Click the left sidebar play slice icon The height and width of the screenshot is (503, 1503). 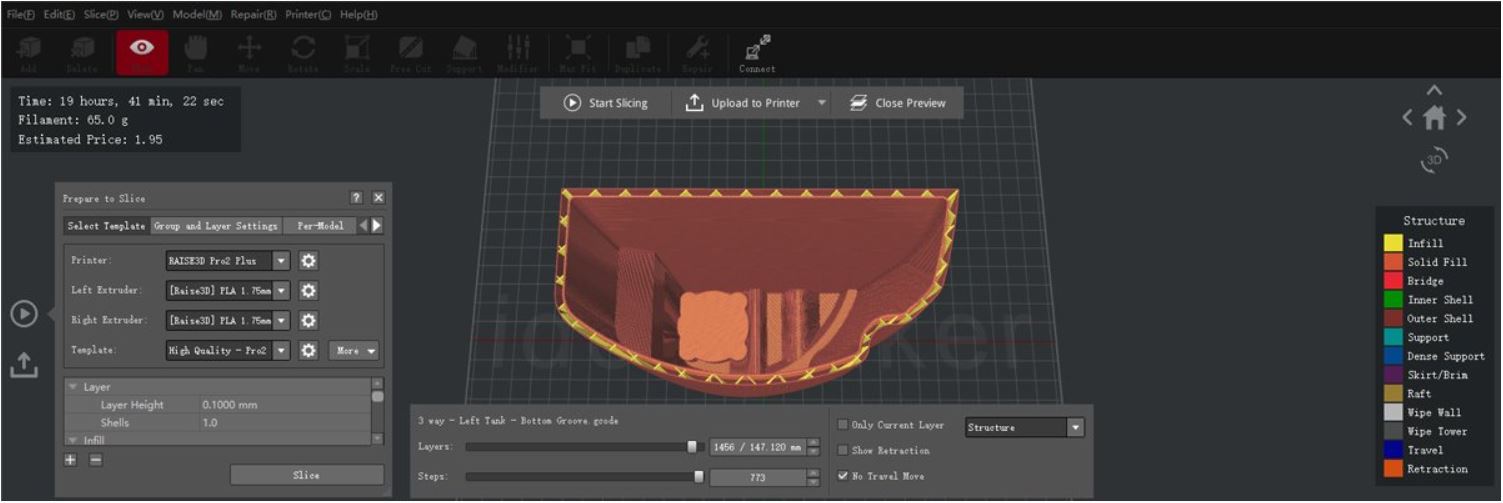pyautogui.click(x=24, y=314)
